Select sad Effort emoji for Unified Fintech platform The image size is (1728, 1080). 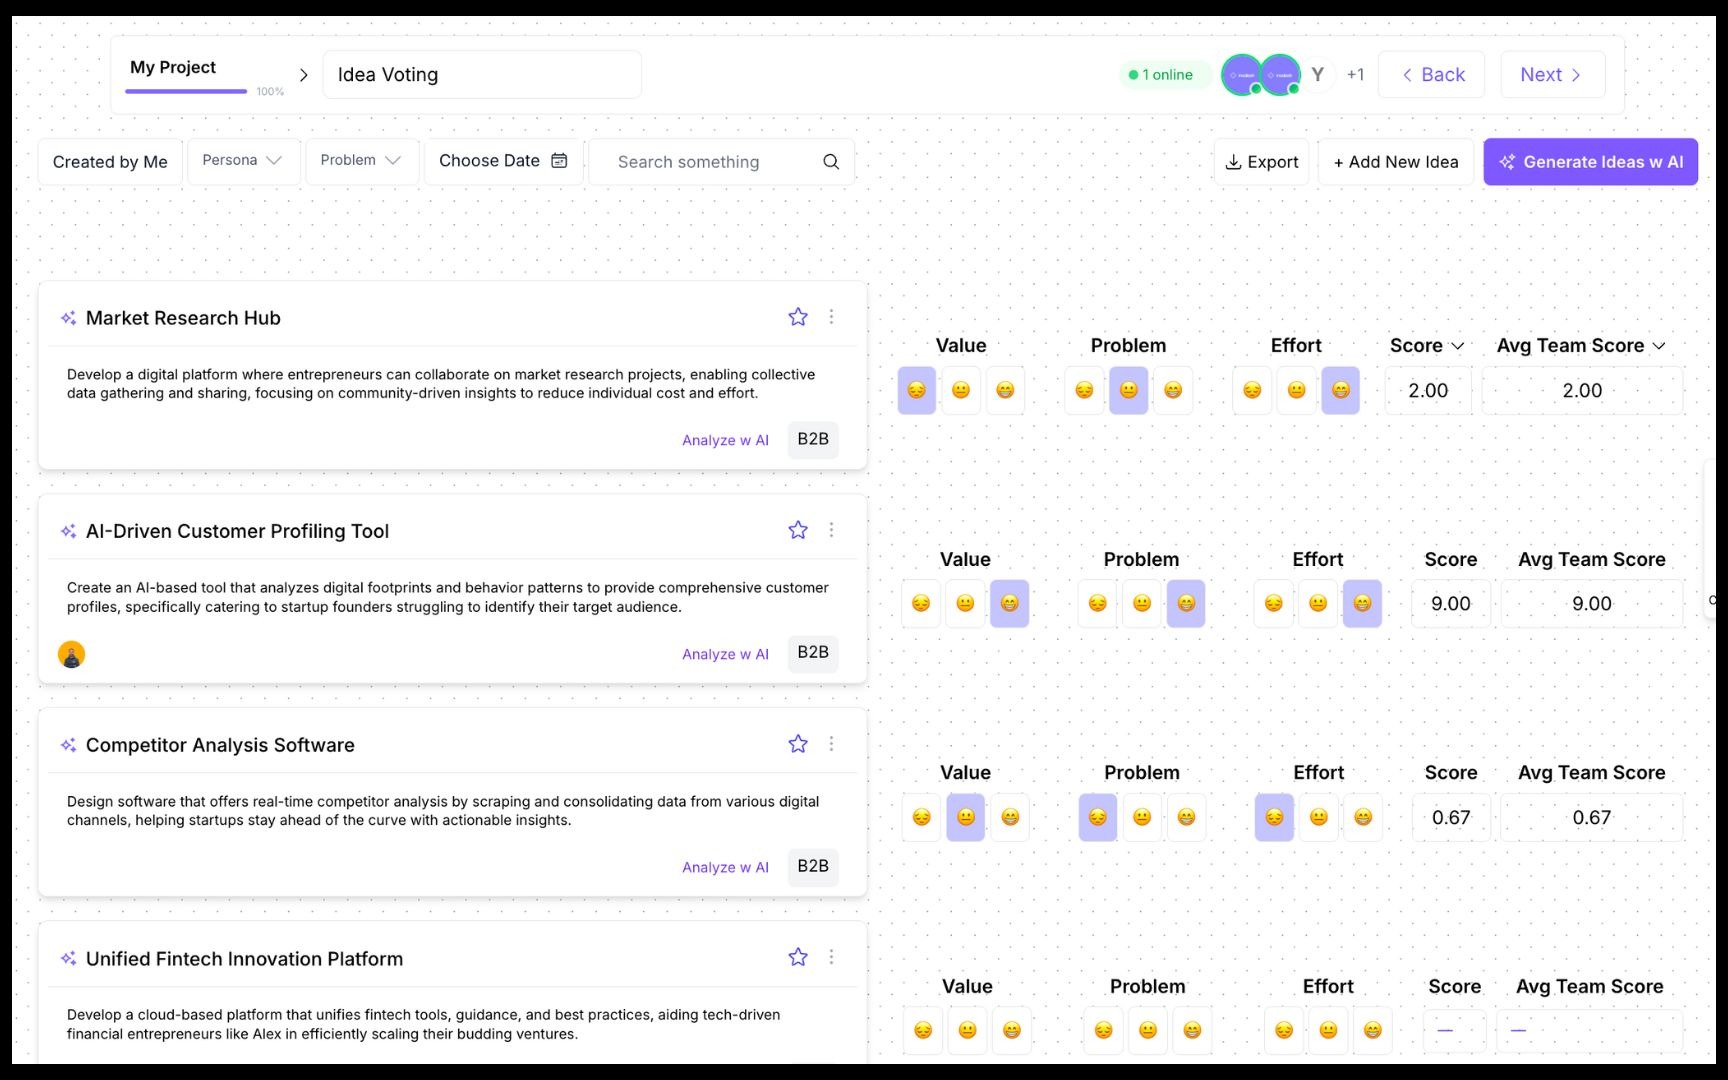(x=1284, y=1030)
